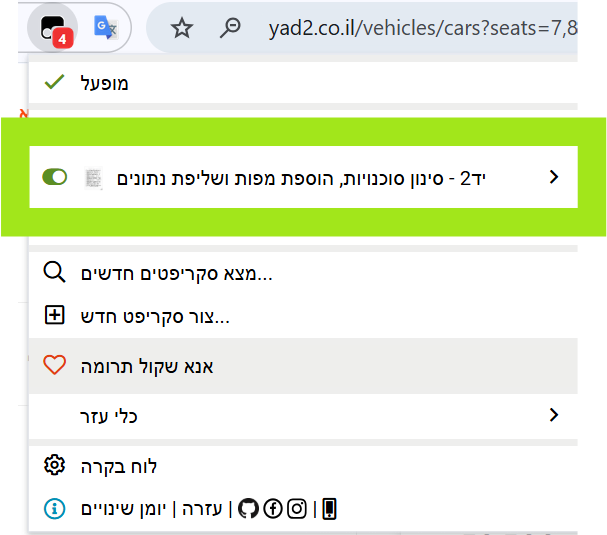Select מצא סקריפטים חדשים menu item
607x535 pixels.
pyautogui.click(x=304, y=273)
